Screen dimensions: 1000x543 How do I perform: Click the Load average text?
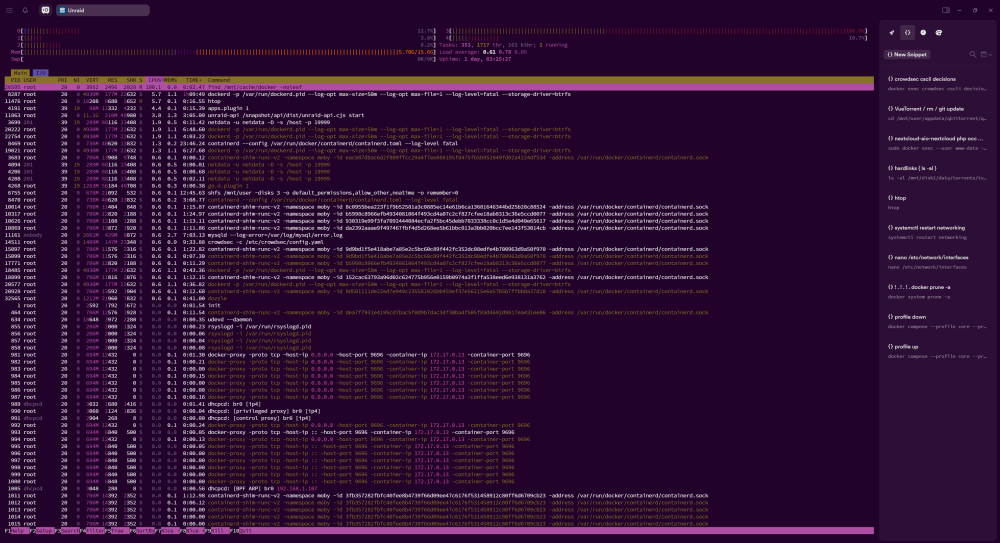tap(483, 52)
